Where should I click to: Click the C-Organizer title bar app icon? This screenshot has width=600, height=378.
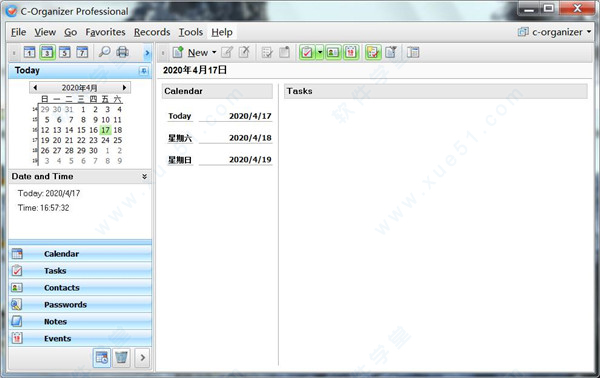[11, 11]
